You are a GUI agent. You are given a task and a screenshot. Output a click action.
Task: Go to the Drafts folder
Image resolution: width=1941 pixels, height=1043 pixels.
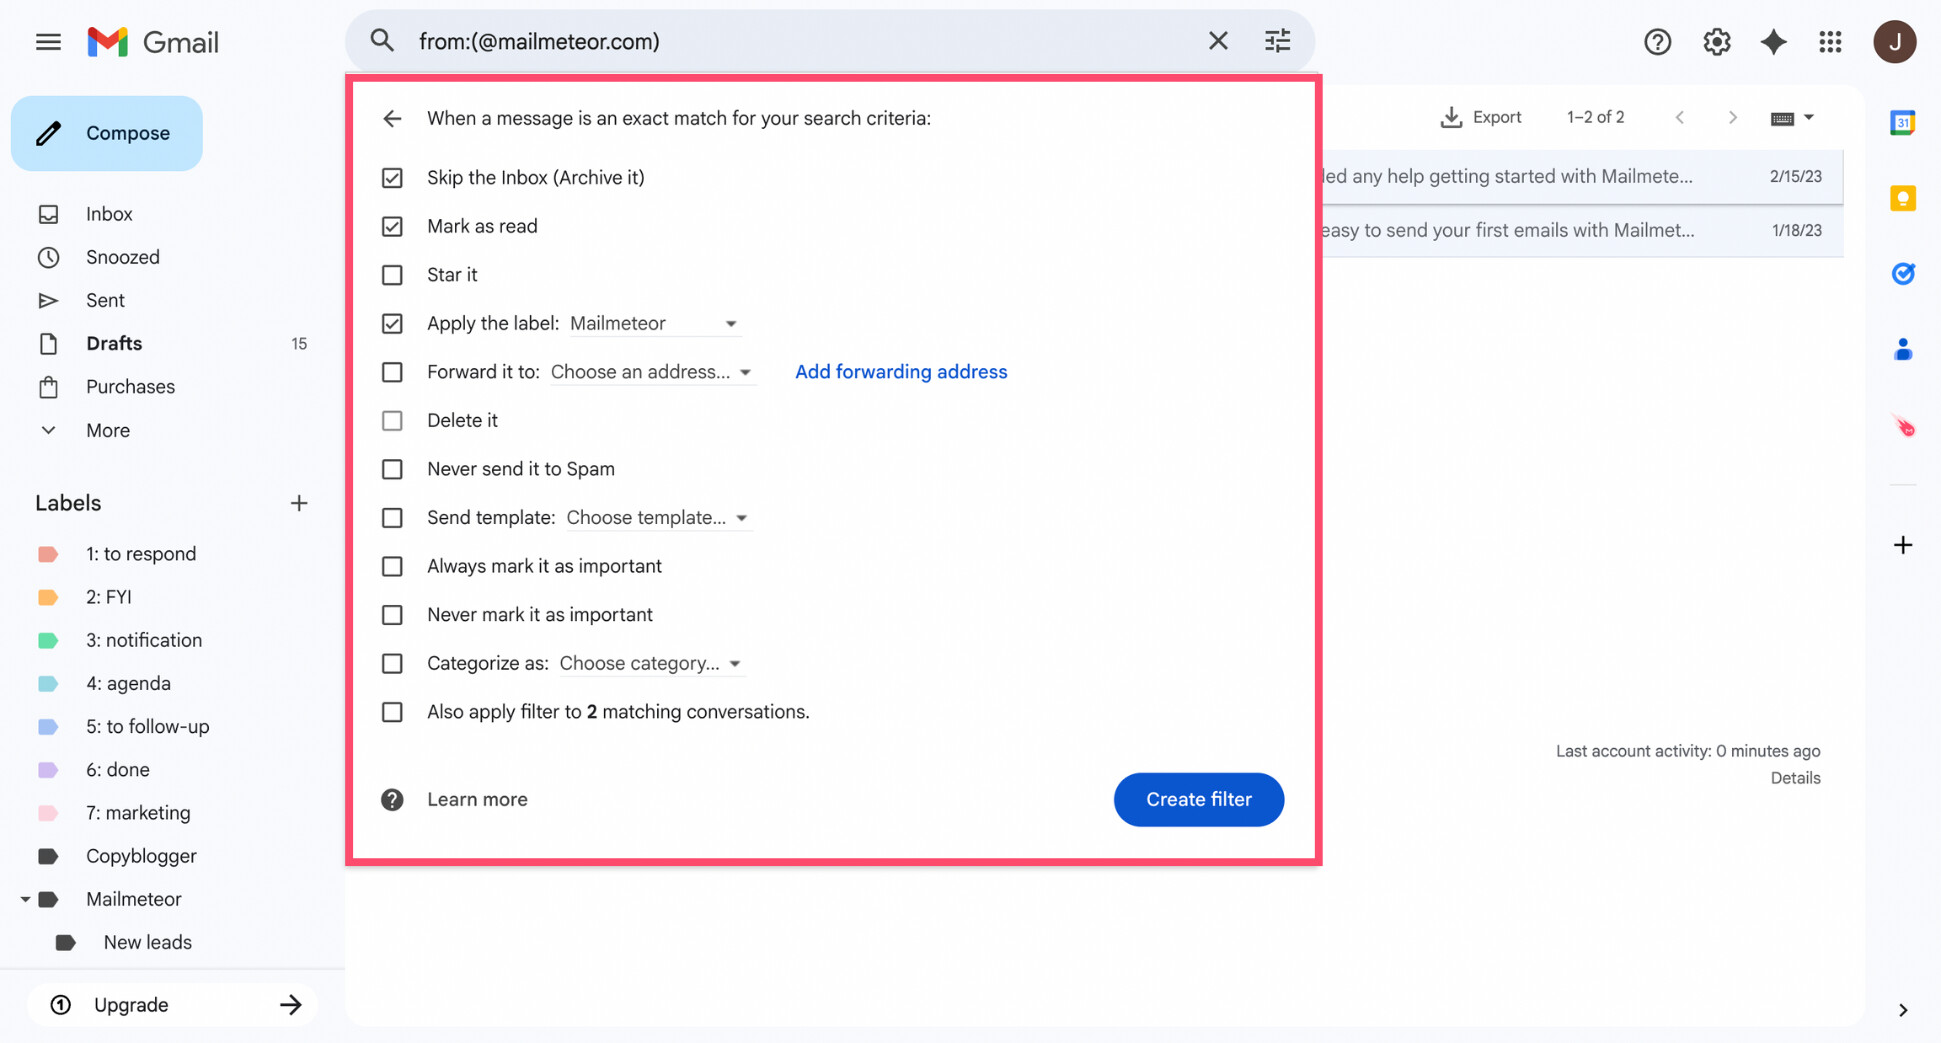pos(114,343)
